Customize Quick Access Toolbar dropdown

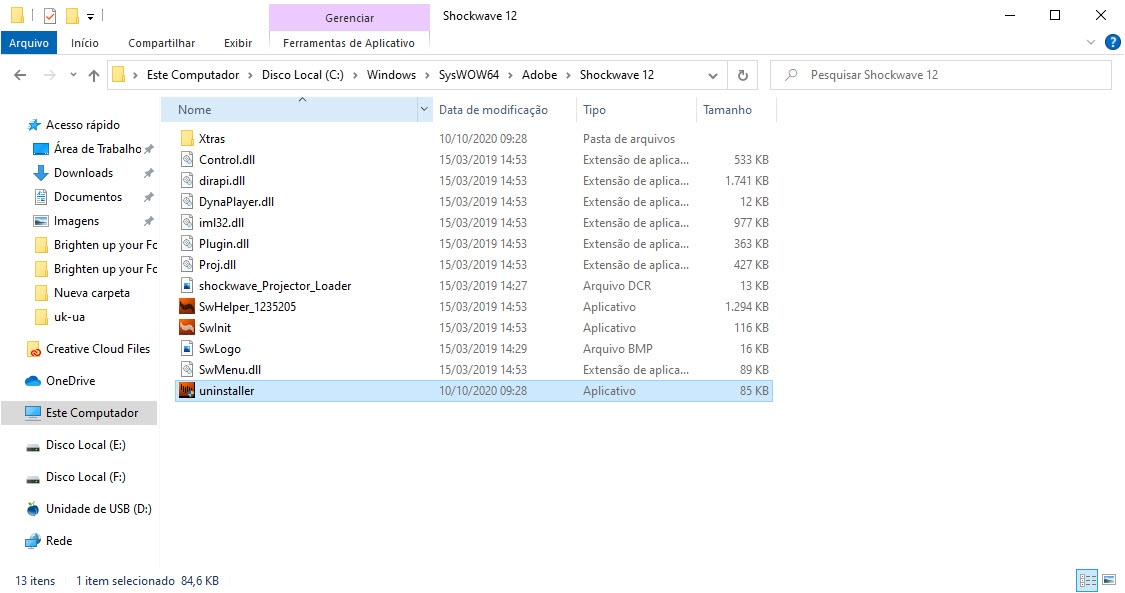90,16
